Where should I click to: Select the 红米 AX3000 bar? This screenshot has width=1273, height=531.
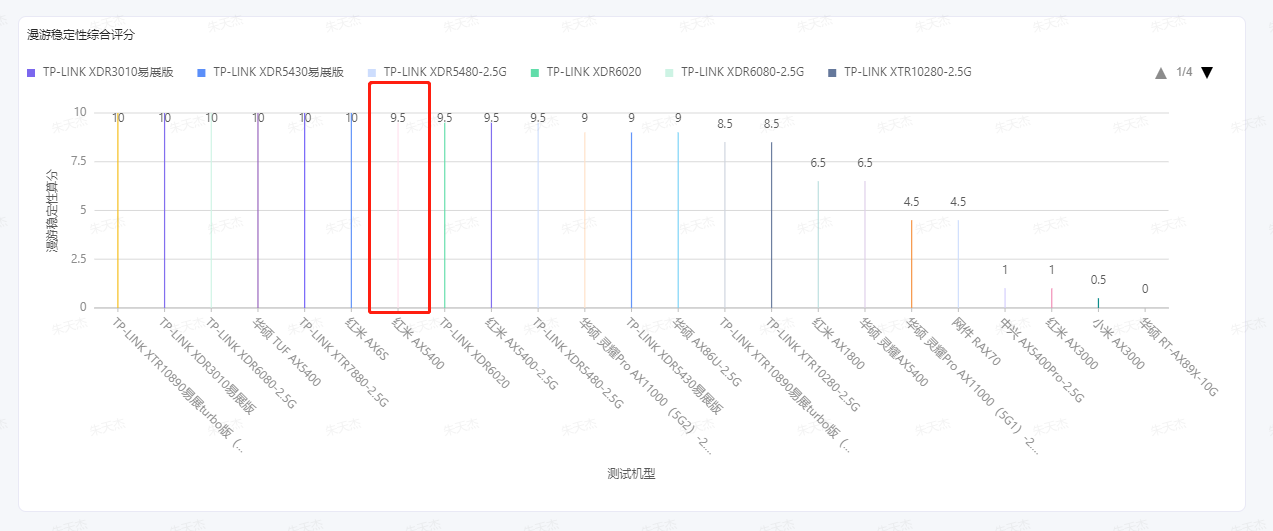[x=1051, y=298]
